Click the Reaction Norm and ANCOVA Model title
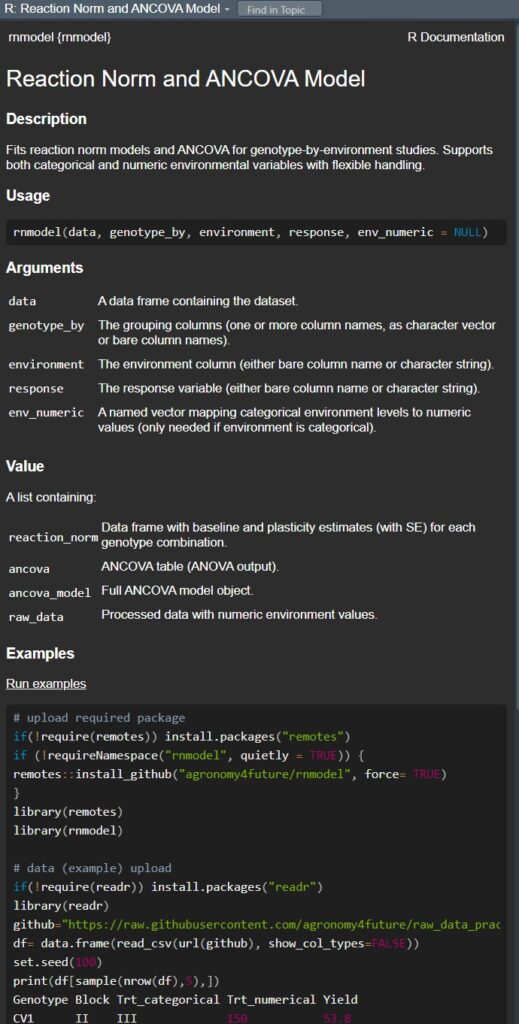Screen dimensions: 519x1024 click(x=185, y=79)
